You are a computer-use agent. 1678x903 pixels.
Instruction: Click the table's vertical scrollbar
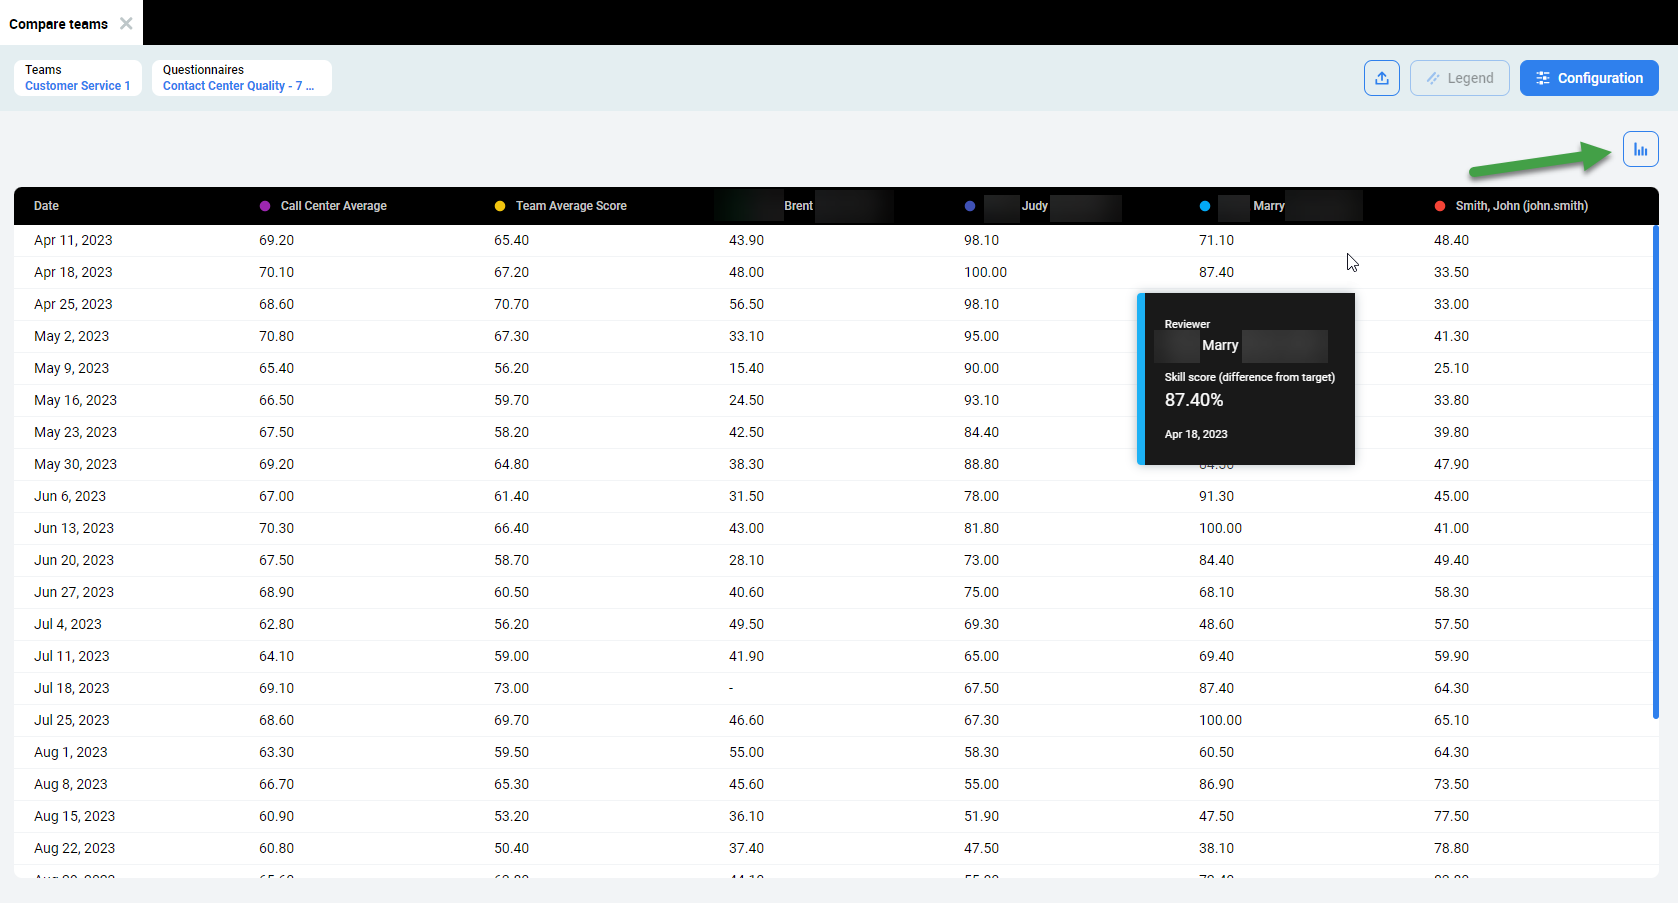pos(1655,470)
